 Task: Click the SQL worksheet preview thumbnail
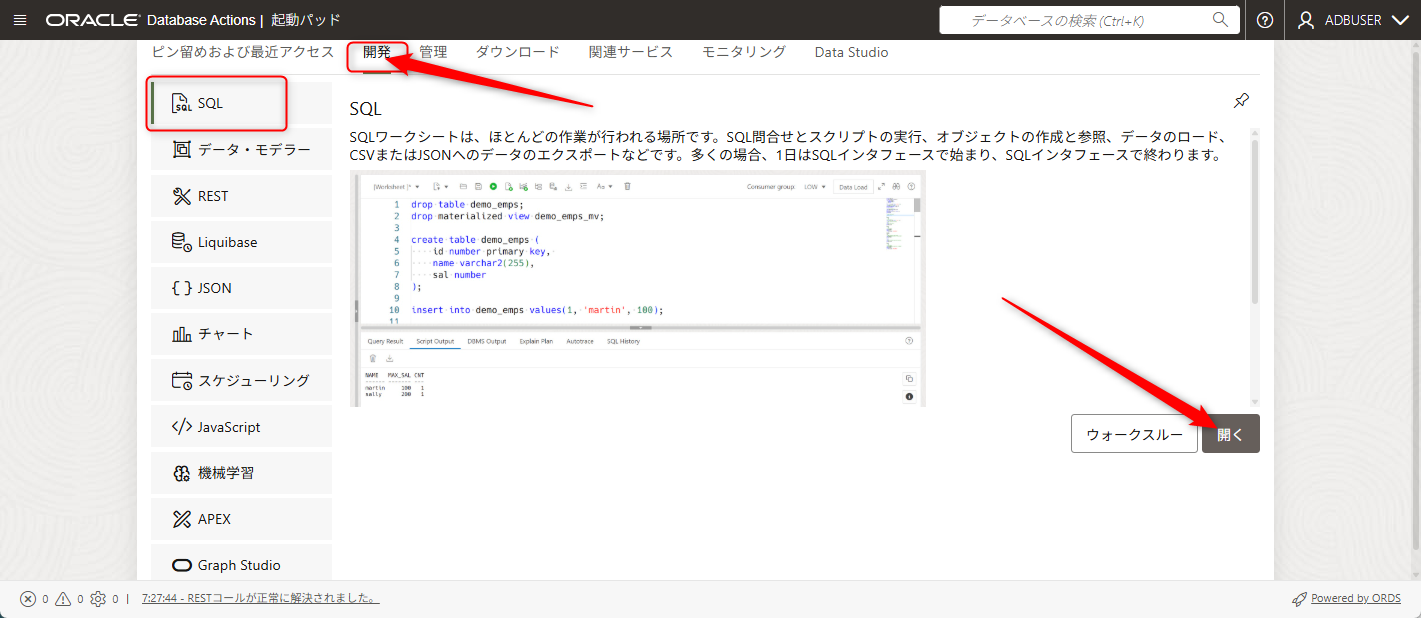click(x=638, y=289)
